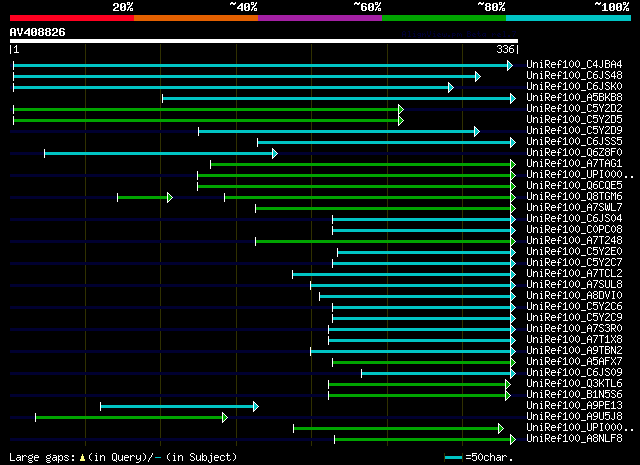Image resolution: width=640 pixels, height=465 pixels.
Task: Click the query end position 336 label
Action: pyautogui.click(x=505, y=49)
